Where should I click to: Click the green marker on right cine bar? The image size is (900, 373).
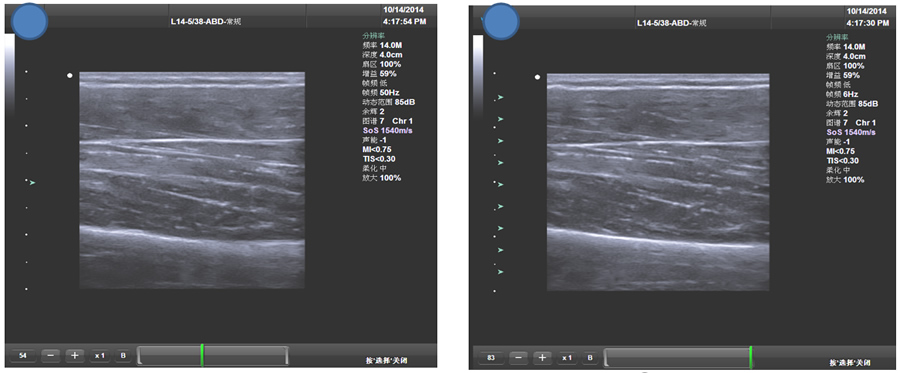(x=750, y=358)
